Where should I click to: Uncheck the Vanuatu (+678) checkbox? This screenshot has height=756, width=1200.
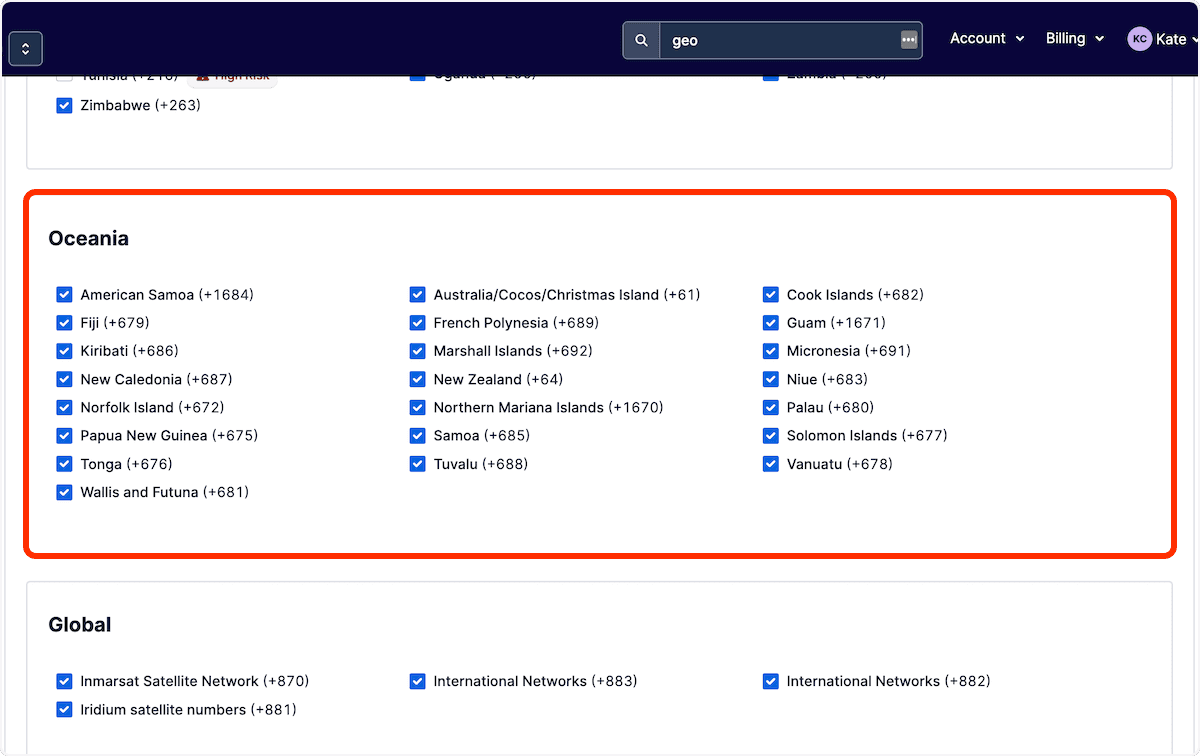point(771,464)
